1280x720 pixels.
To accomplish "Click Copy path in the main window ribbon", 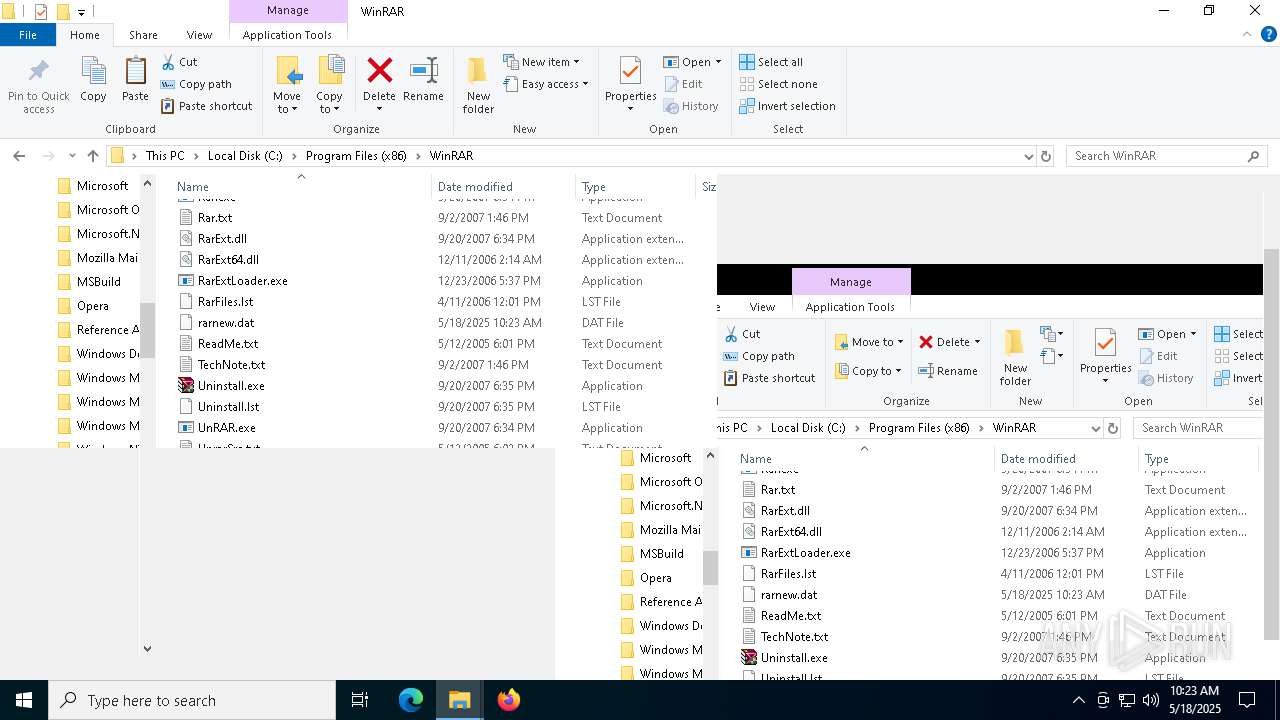I will [x=196, y=84].
